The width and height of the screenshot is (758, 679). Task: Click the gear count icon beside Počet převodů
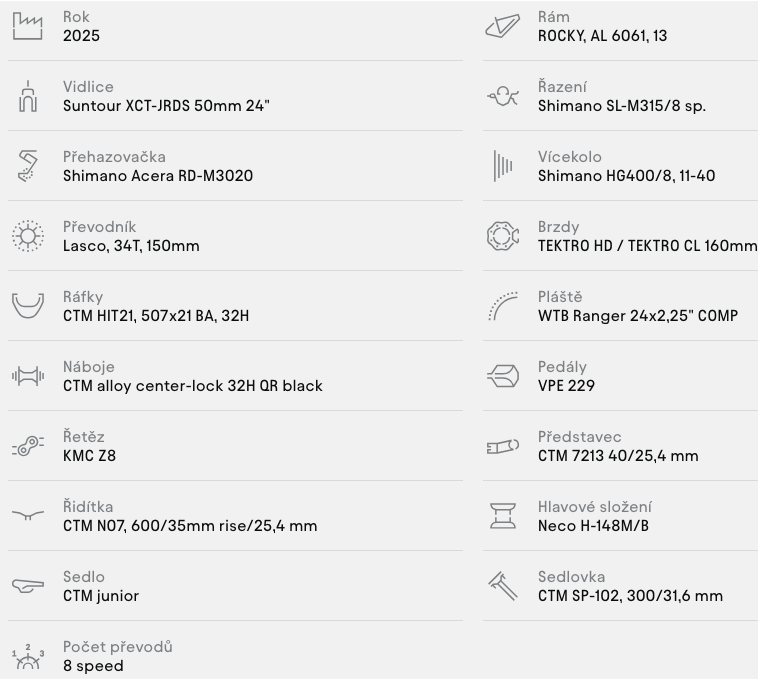coord(28,657)
